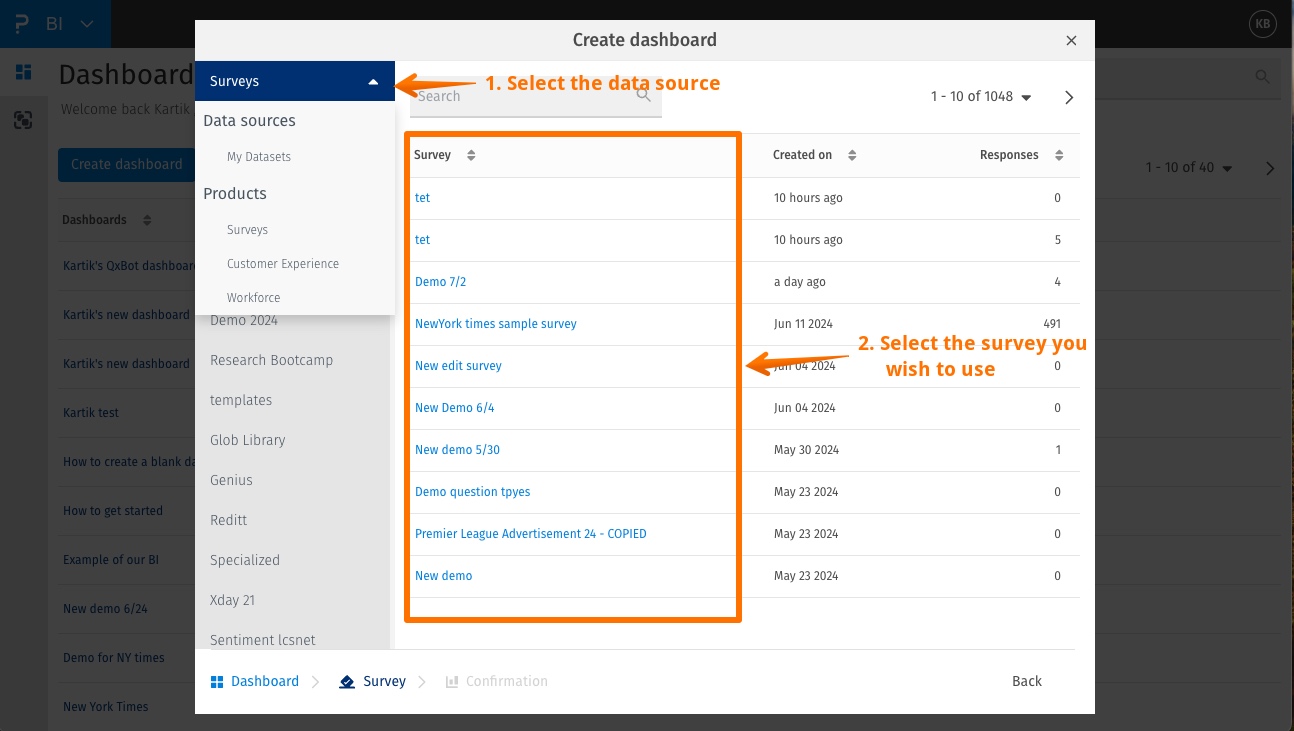The height and width of the screenshot is (731, 1294).
Task: Select My Datasets data source
Action: (x=258, y=157)
